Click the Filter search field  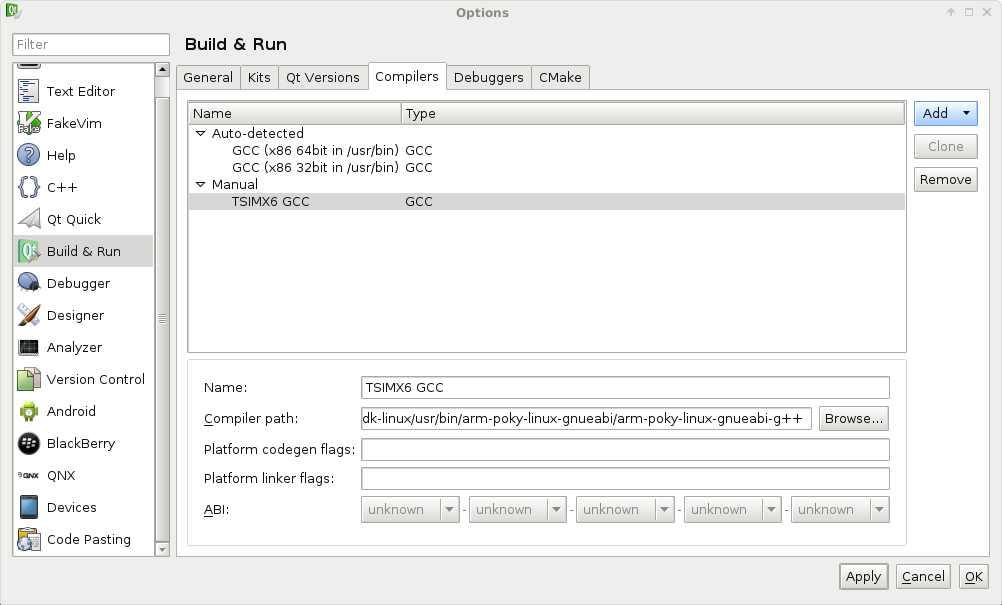point(91,44)
